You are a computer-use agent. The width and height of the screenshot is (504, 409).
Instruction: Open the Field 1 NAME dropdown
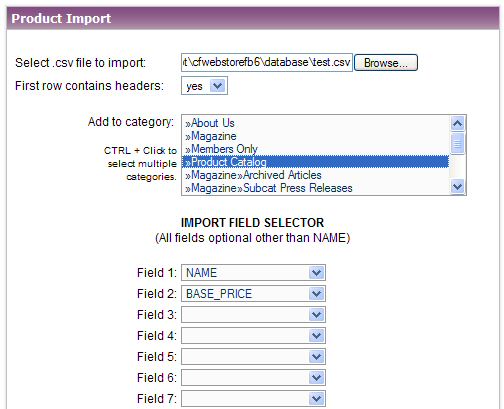pos(253,273)
